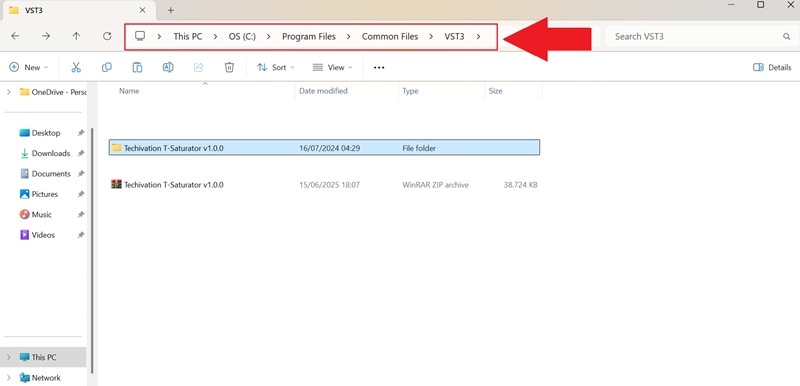The width and height of the screenshot is (800, 386).
Task: Go back with the left arrow
Action: click(15, 36)
